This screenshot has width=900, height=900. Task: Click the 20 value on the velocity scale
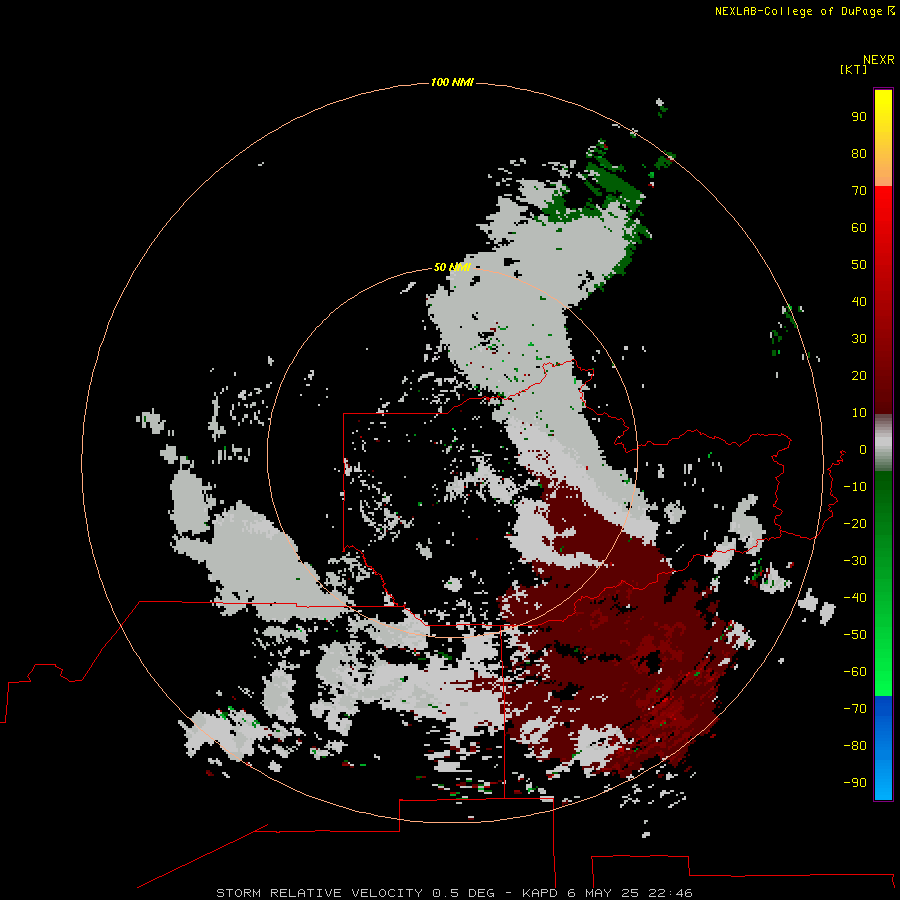coord(859,375)
